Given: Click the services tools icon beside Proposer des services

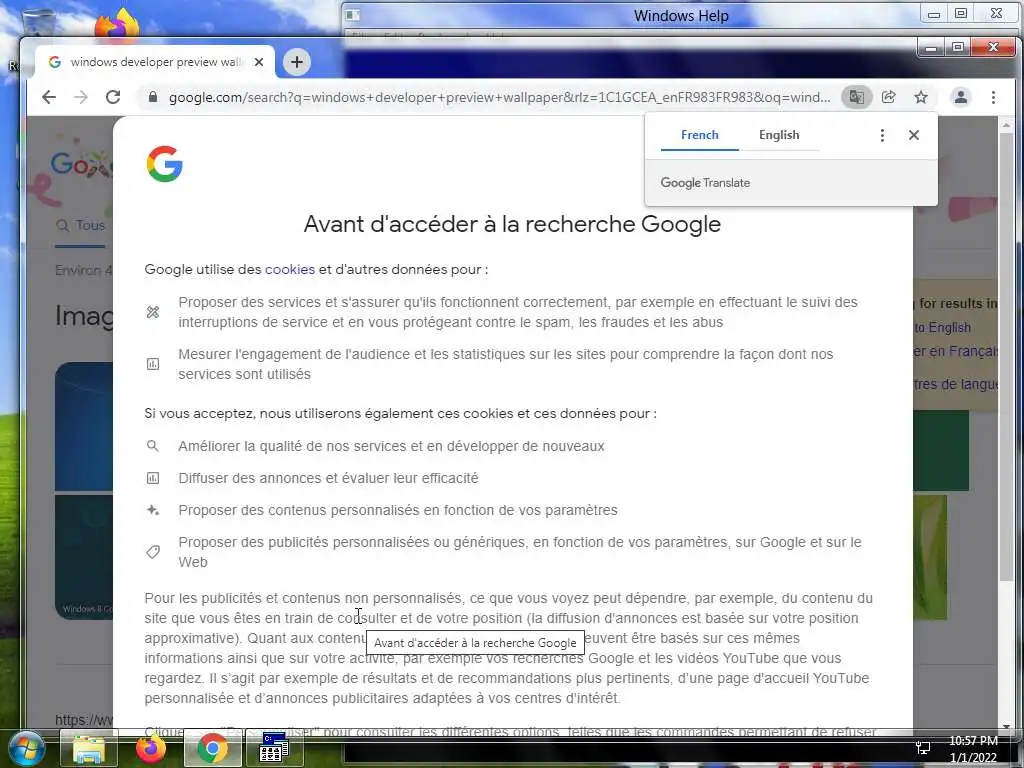Looking at the screenshot, I should coord(153,312).
